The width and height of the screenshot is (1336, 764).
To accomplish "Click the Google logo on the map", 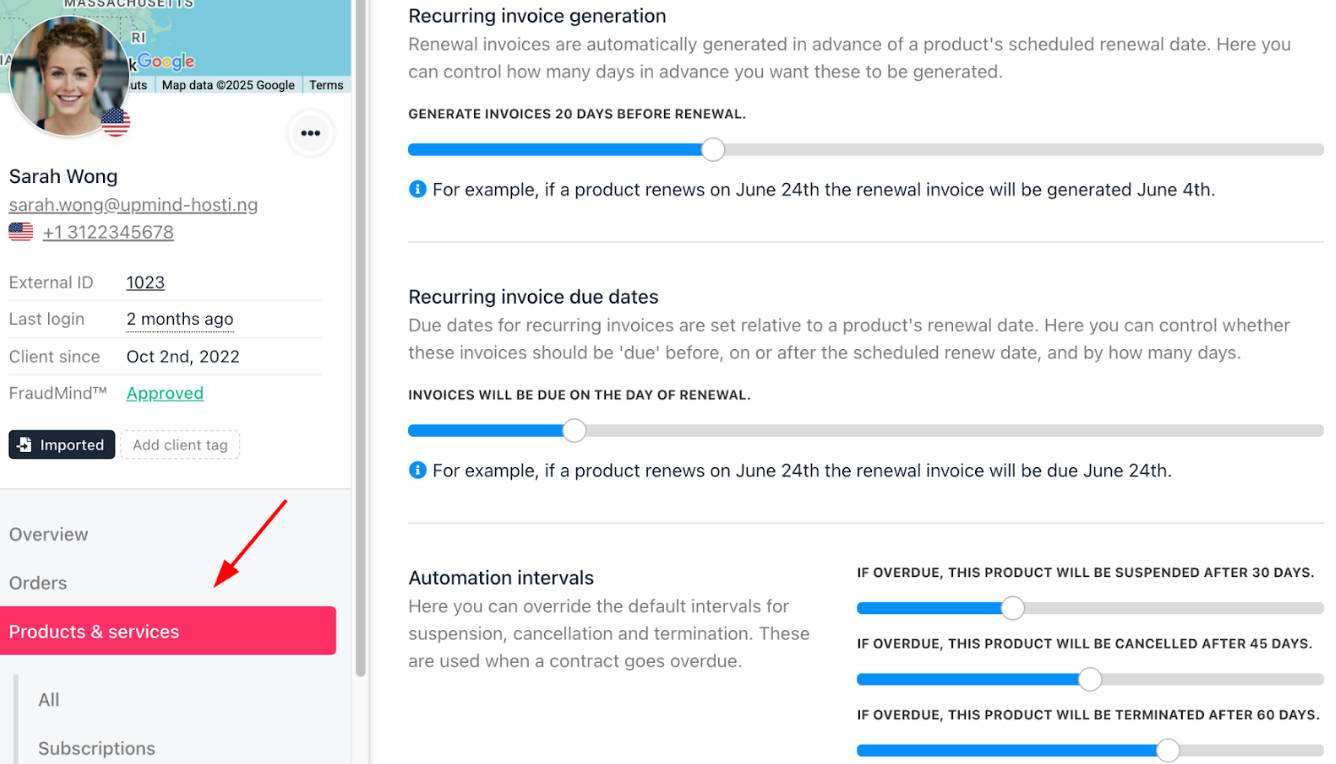I will click(166, 61).
